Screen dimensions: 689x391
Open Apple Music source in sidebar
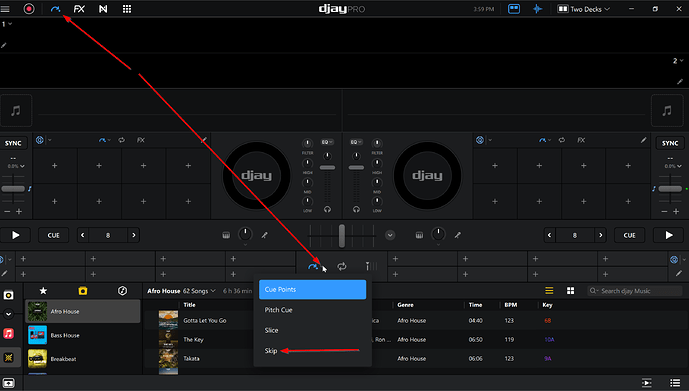click(8, 333)
